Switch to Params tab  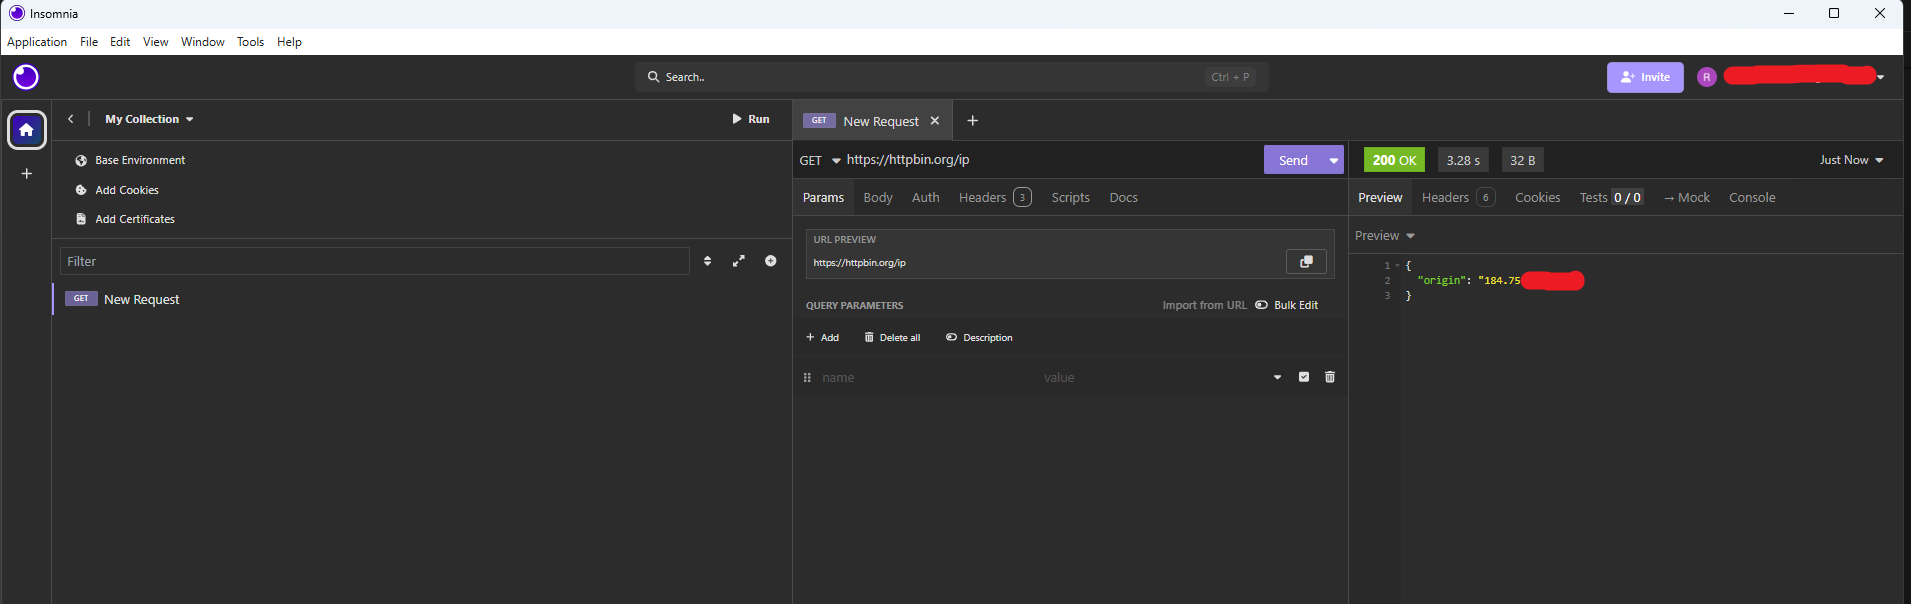click(x=823, y=198)
